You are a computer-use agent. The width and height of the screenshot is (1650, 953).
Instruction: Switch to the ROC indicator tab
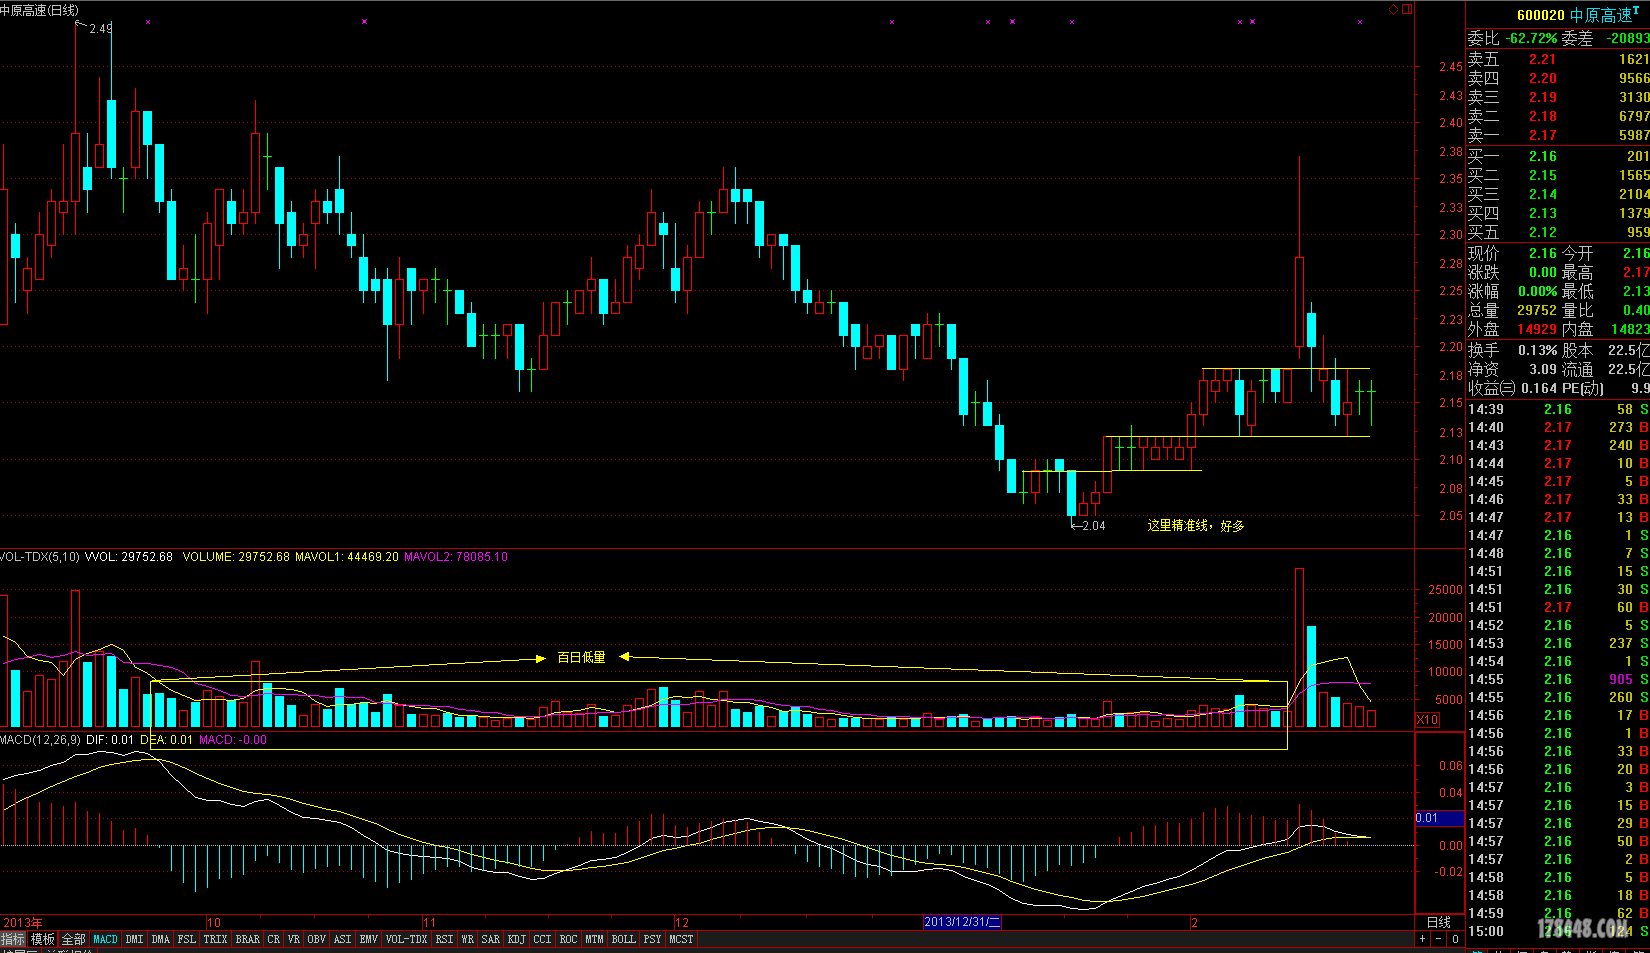[x=569, y=939]
